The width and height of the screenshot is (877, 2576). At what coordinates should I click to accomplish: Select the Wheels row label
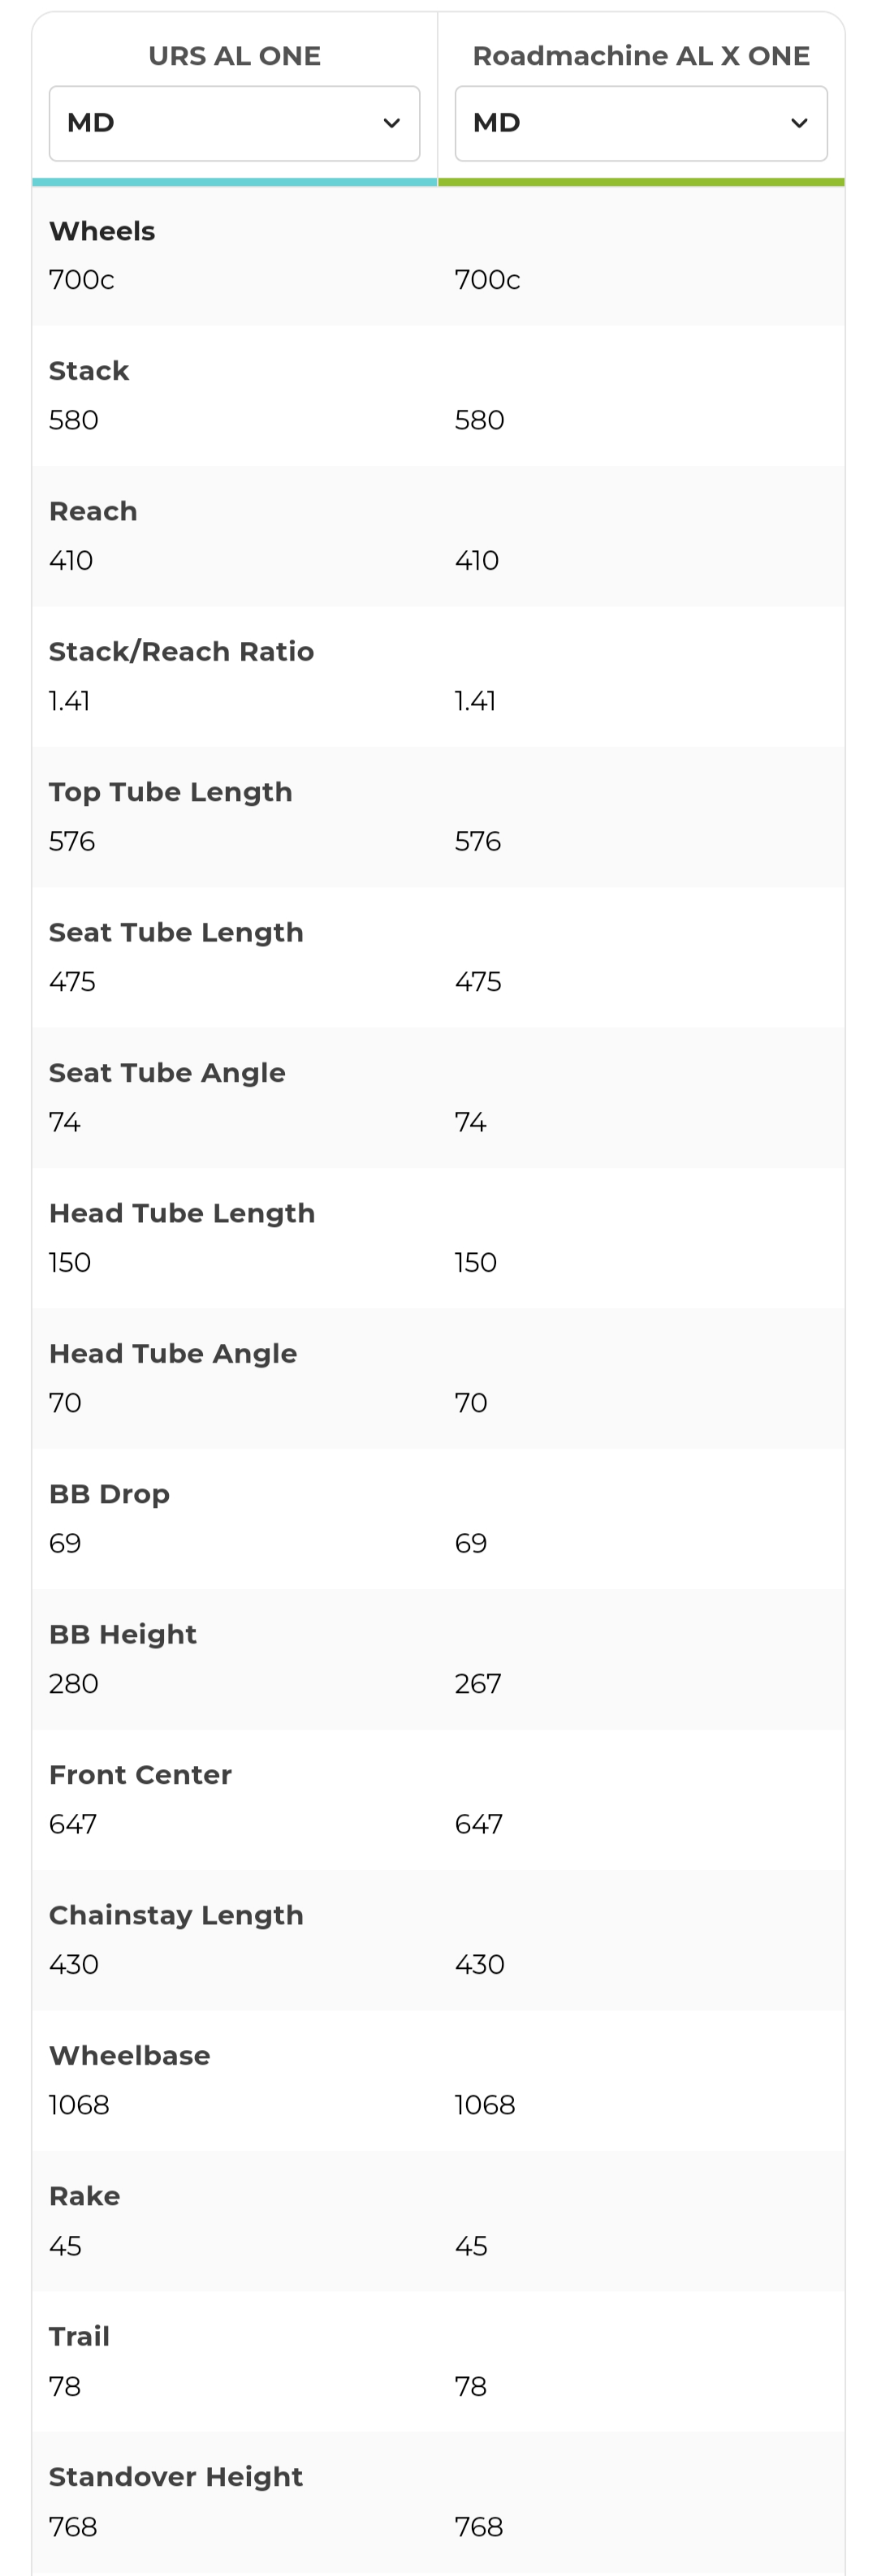[x=102, y=231]
